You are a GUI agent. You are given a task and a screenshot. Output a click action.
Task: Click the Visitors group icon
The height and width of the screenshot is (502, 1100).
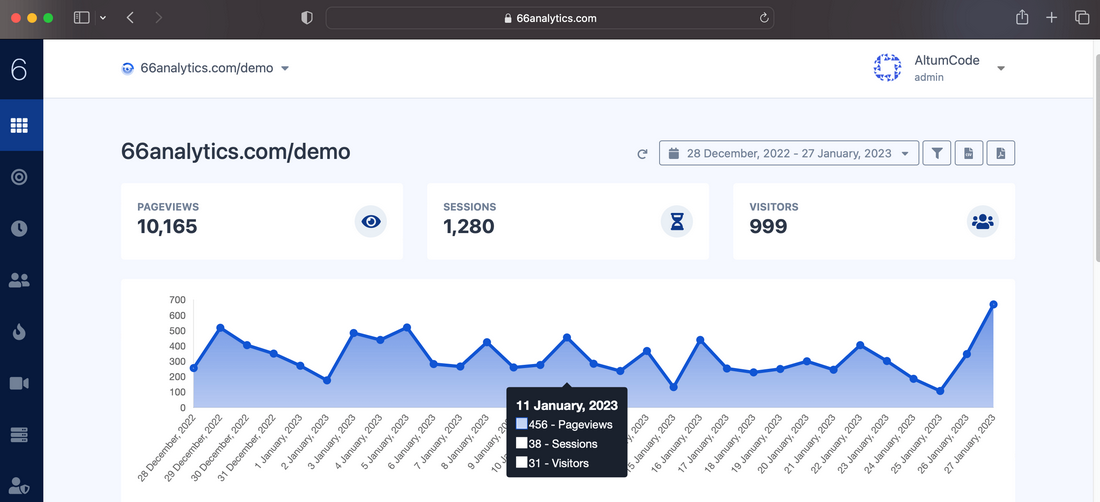[983, 222]
